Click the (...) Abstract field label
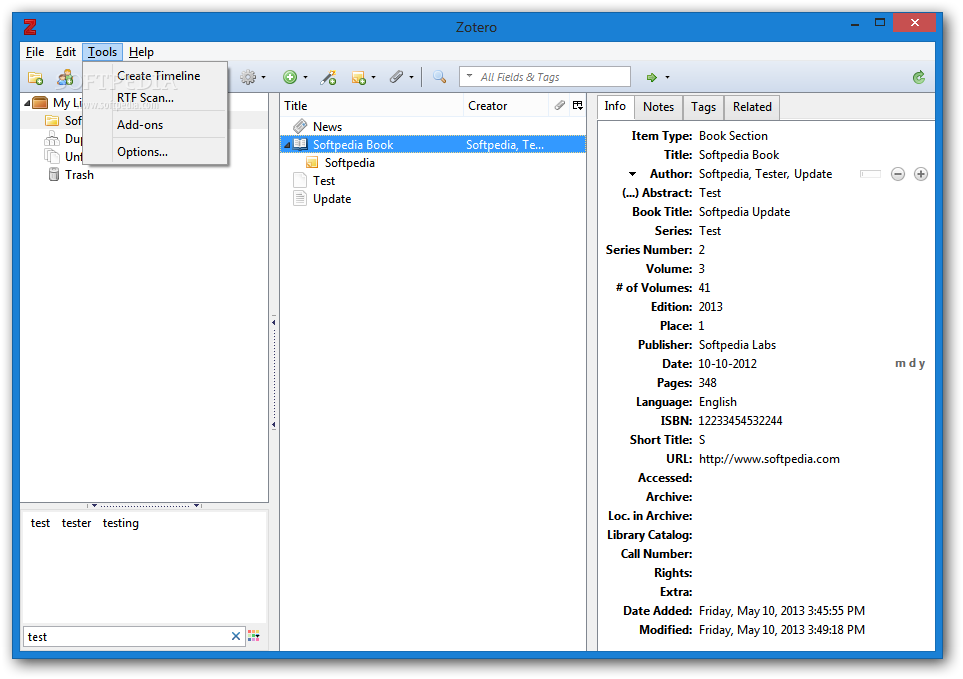This screenshot has width=963, height=679. tap(657, 193)
